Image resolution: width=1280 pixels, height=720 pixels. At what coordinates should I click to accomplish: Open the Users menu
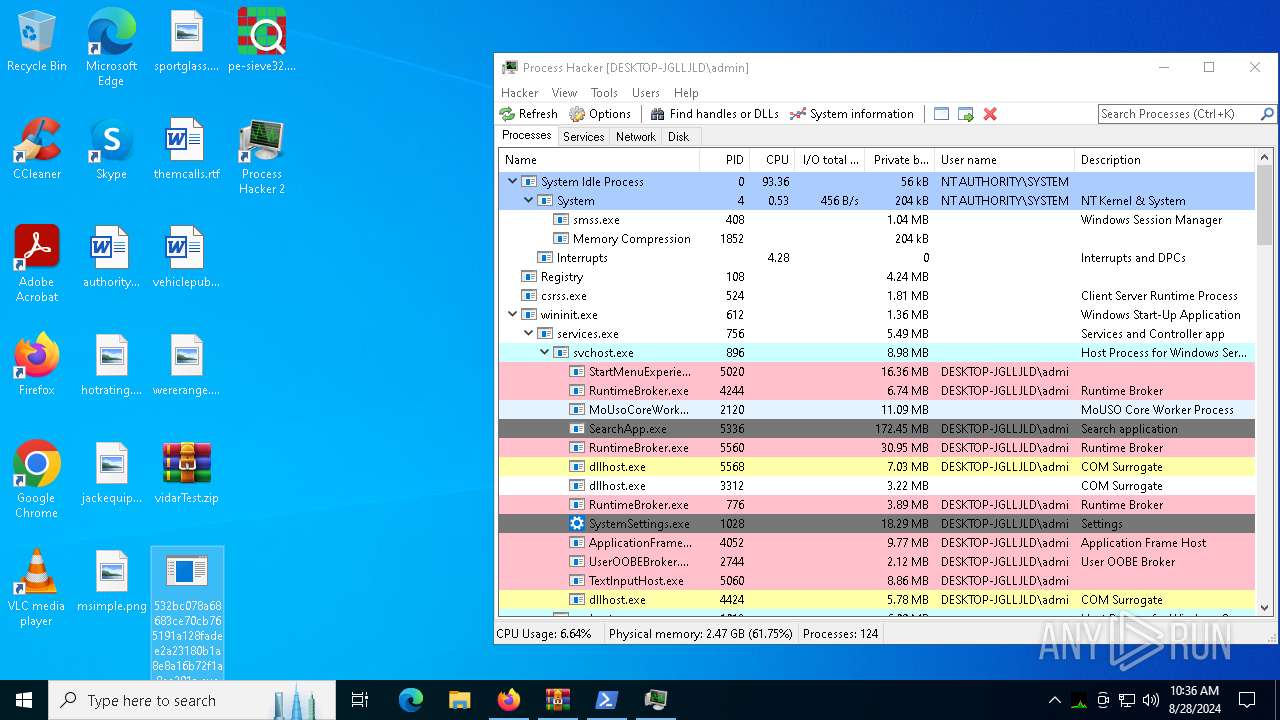pyautogui.click(x=646, y=92)
